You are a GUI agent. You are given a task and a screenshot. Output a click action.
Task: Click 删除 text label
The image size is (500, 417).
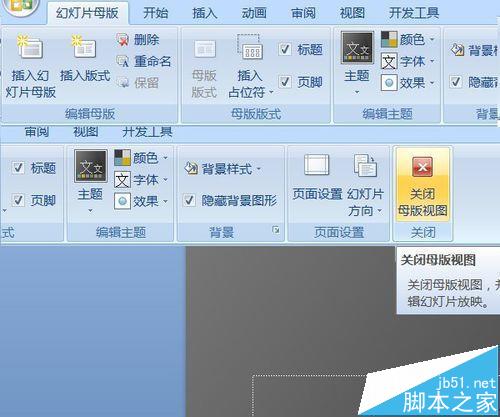pos(146,40)
